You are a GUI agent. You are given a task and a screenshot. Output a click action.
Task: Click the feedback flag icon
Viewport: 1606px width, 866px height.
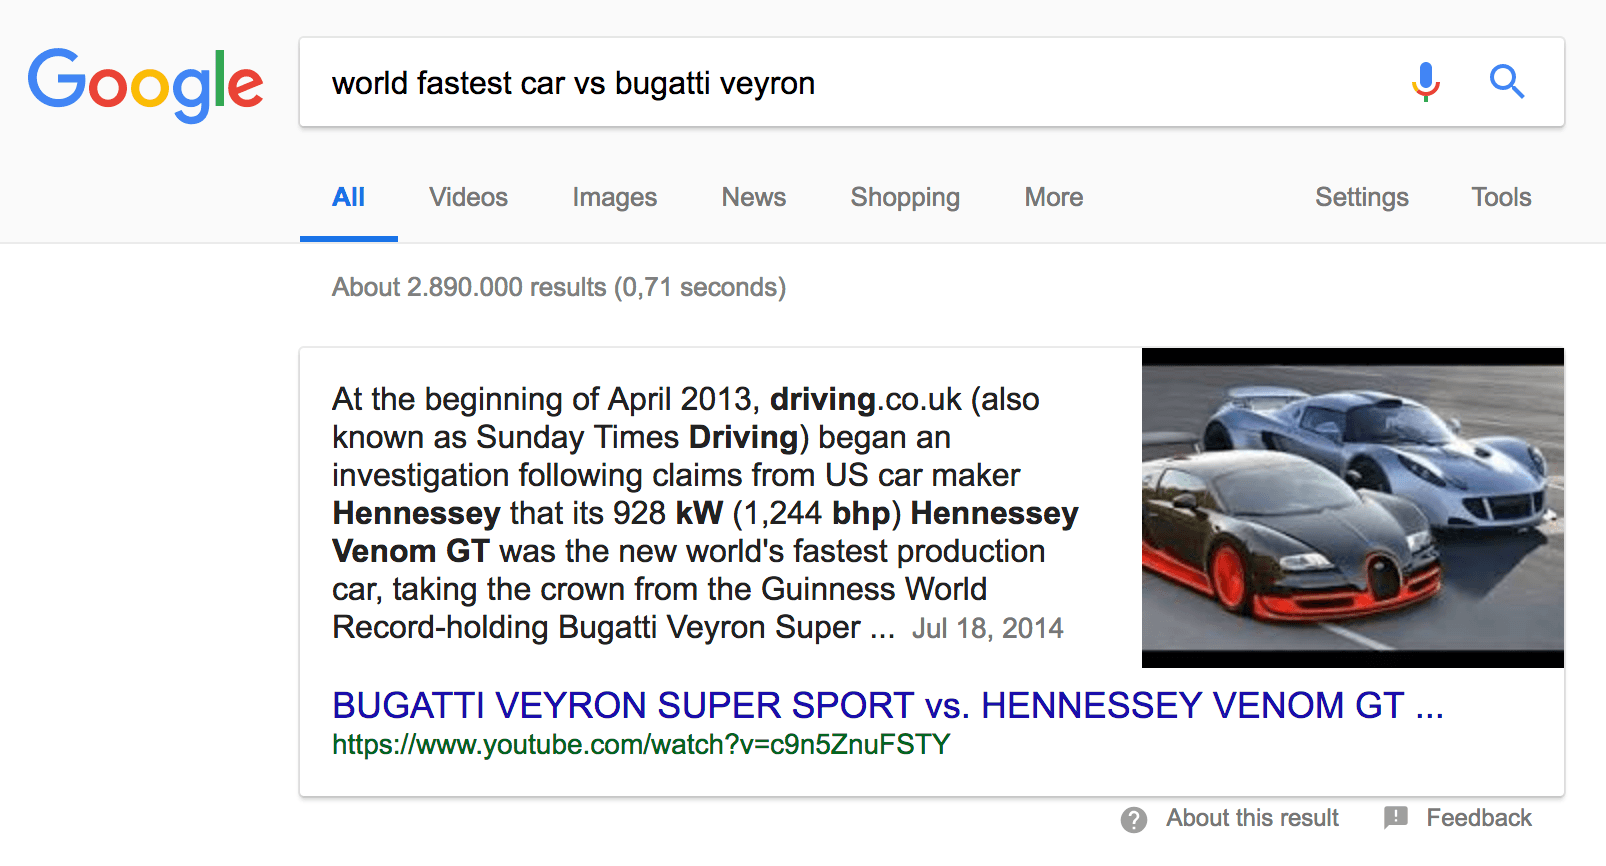coord(1395,818)
